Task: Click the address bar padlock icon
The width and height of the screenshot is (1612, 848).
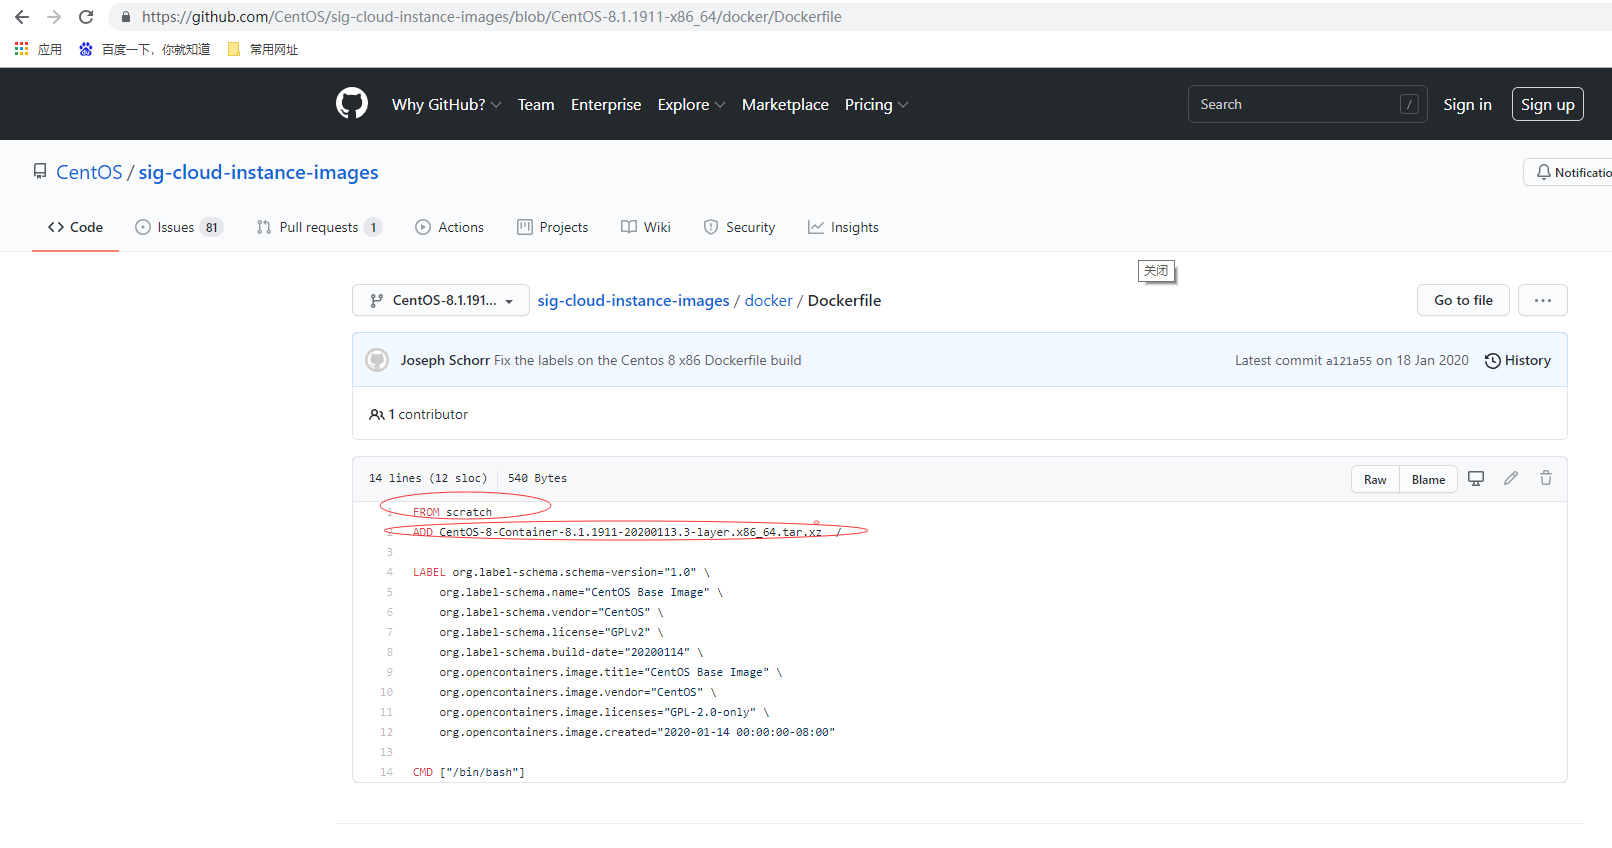Action: tap(126, 17)
